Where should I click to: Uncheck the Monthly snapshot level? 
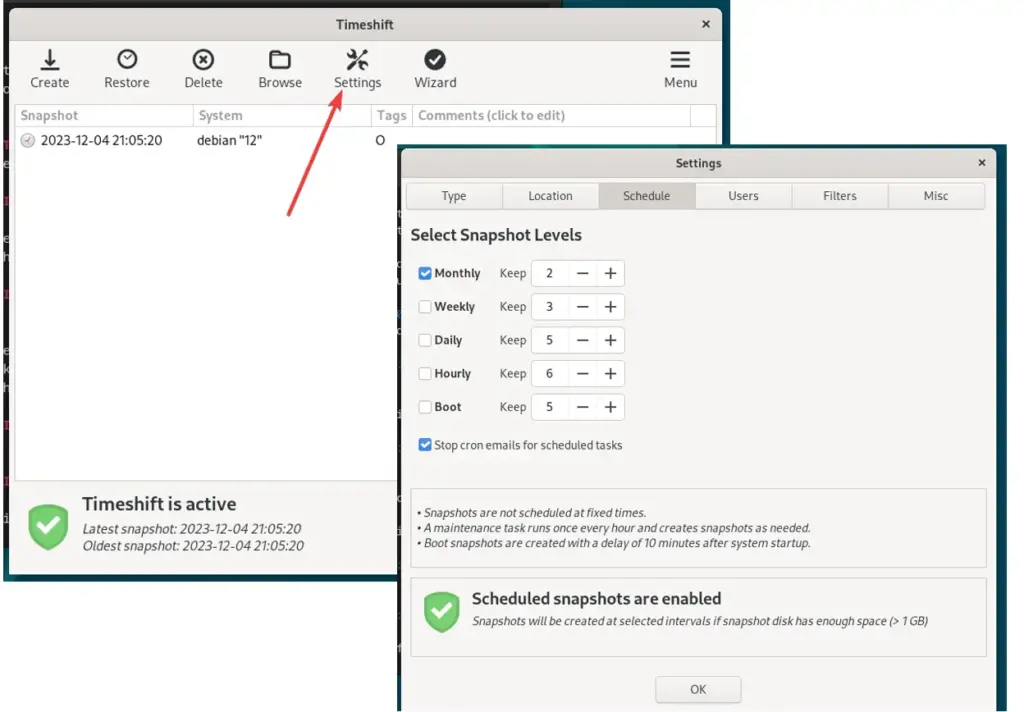click(x=424, y=273)
